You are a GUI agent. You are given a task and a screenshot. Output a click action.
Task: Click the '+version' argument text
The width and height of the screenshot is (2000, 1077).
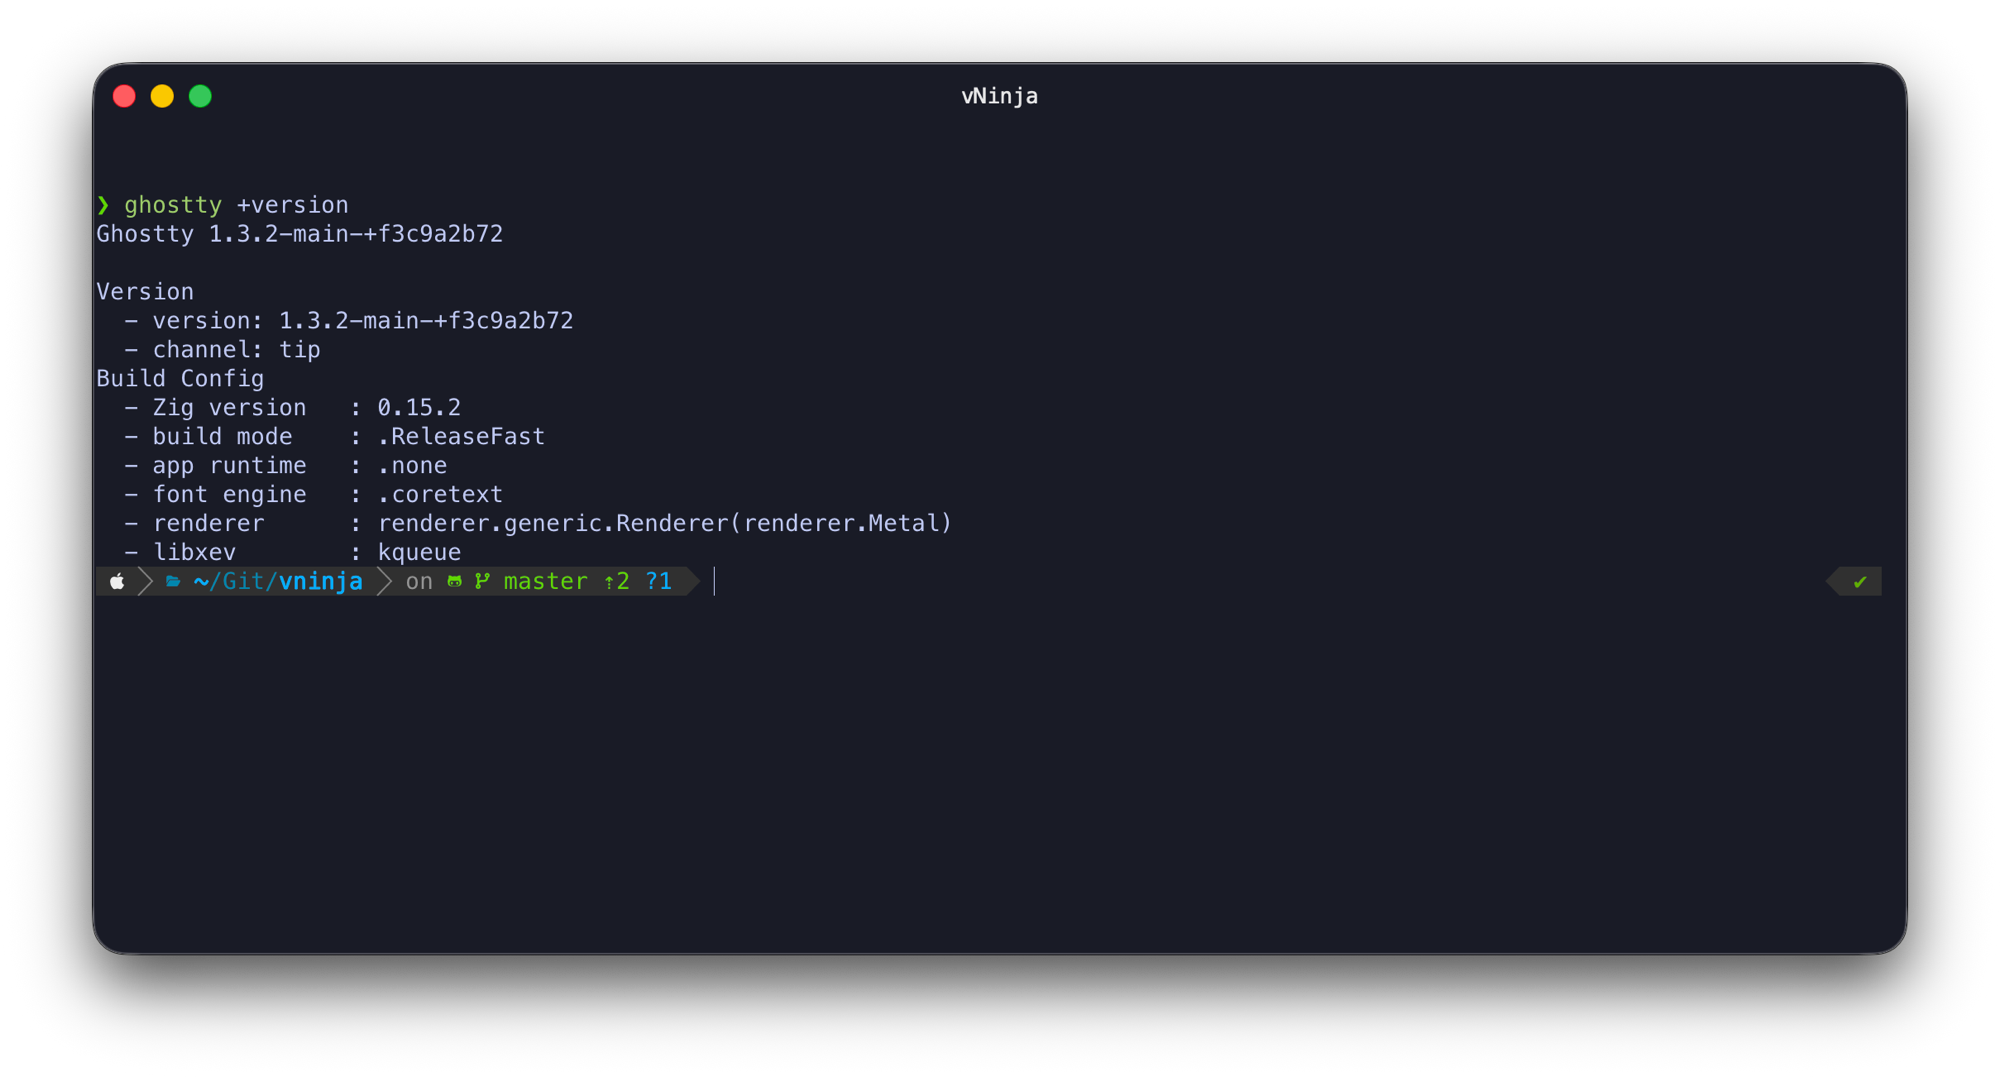[x=292, y=205]
